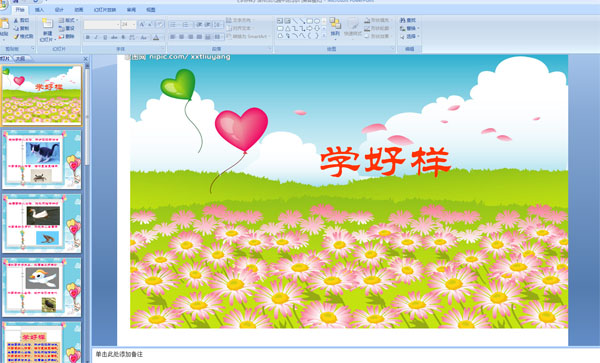
Task: Select the Format Painter (格式刷) tool
Action: 23,36
